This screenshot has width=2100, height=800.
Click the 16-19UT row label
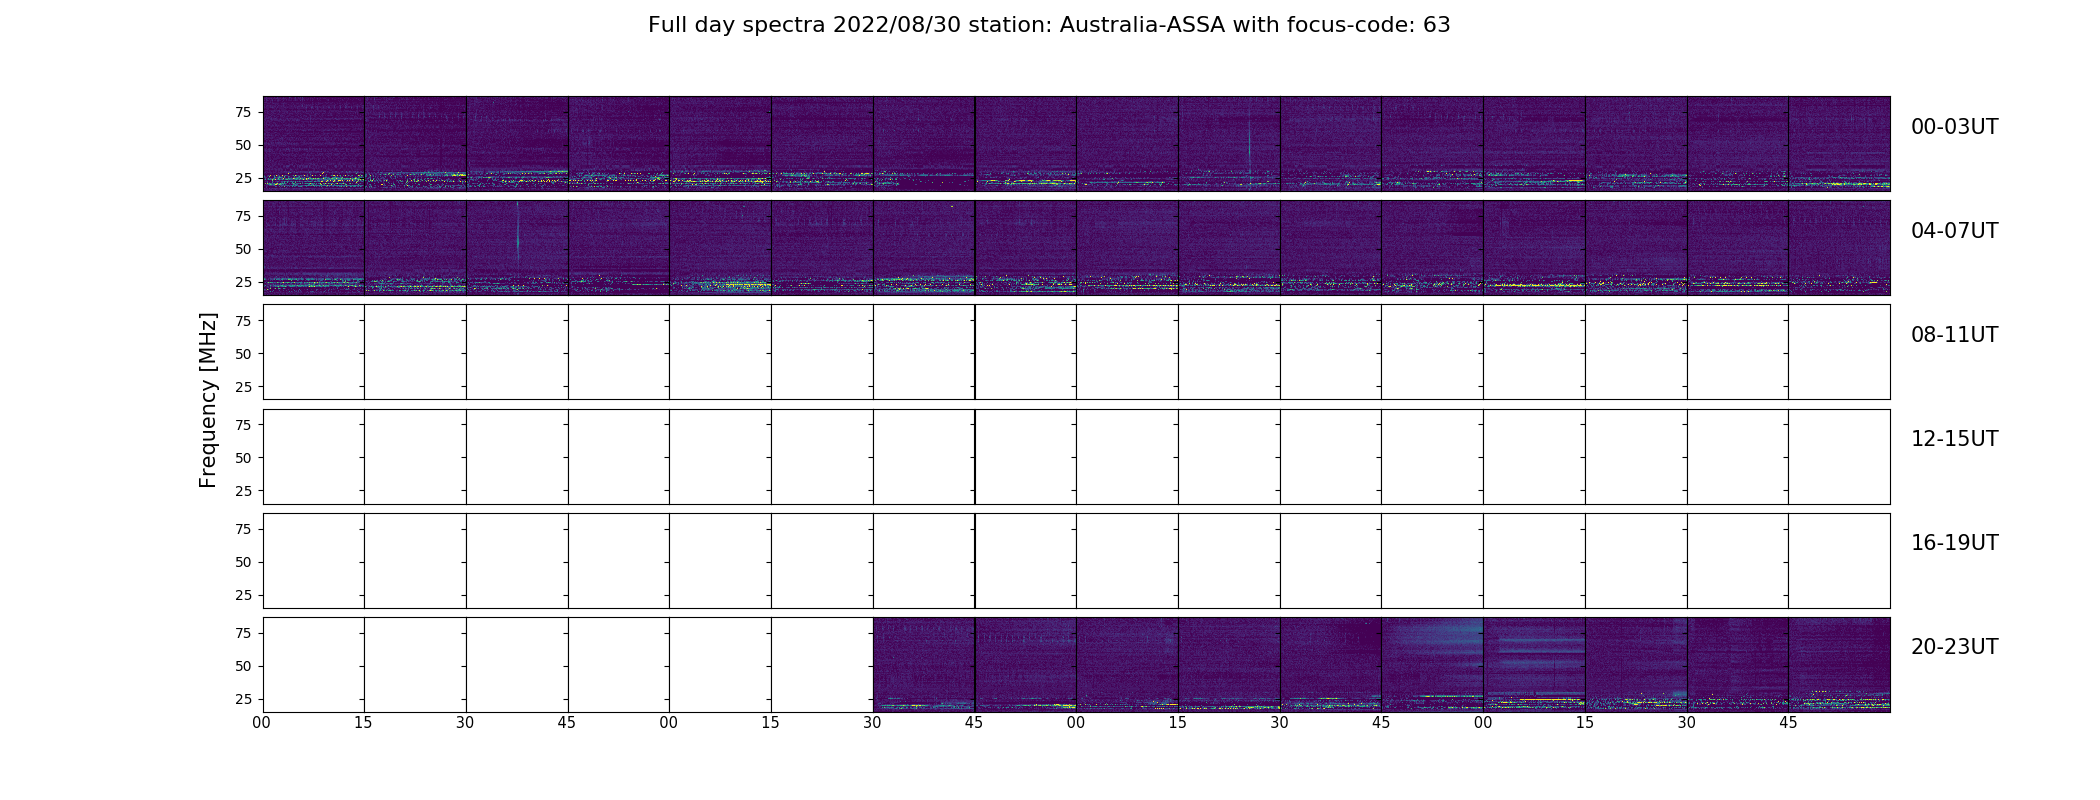pyautogui.click(x=1954, y=543)
